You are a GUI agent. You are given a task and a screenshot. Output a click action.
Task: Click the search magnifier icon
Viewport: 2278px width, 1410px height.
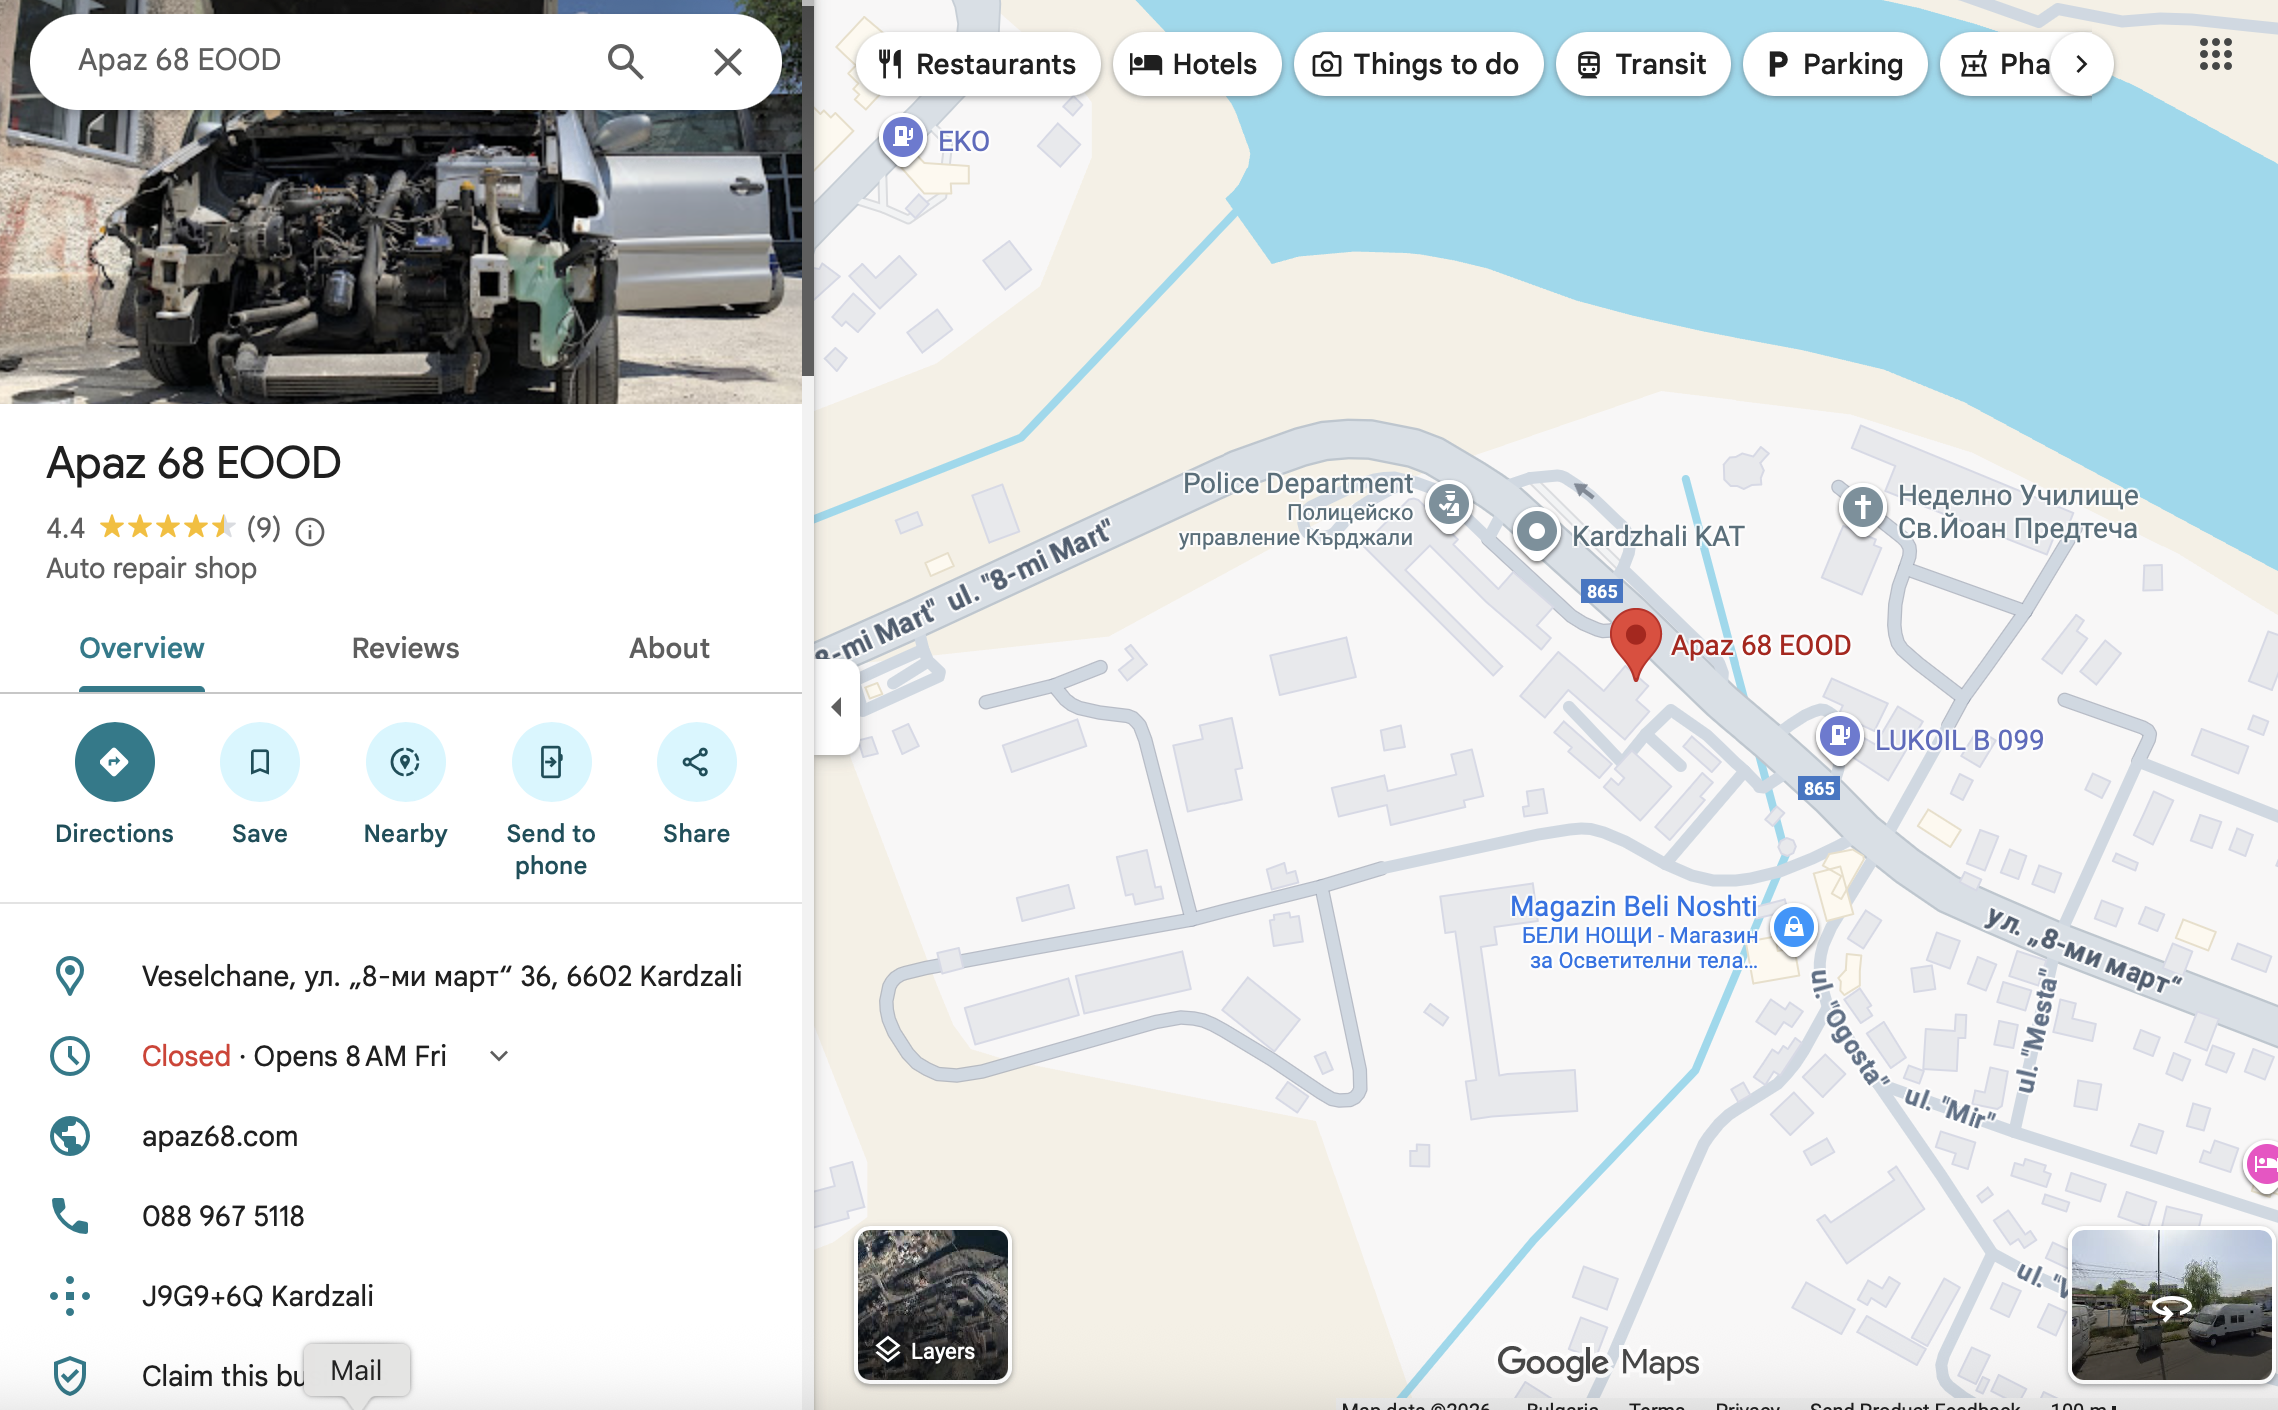point(625,62)
